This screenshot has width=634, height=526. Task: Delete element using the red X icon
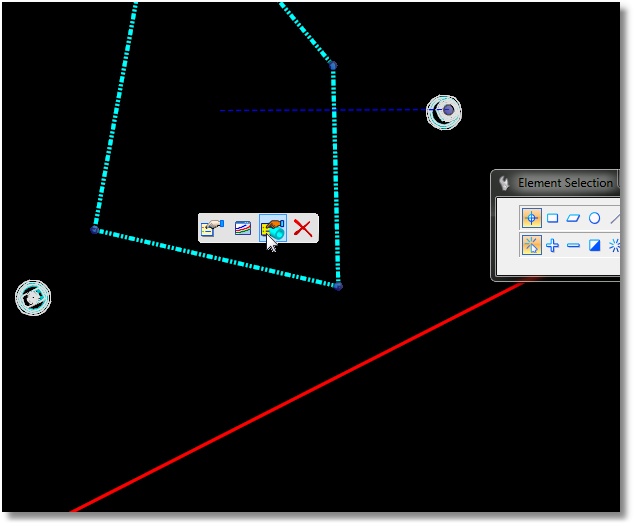(303, 228)
